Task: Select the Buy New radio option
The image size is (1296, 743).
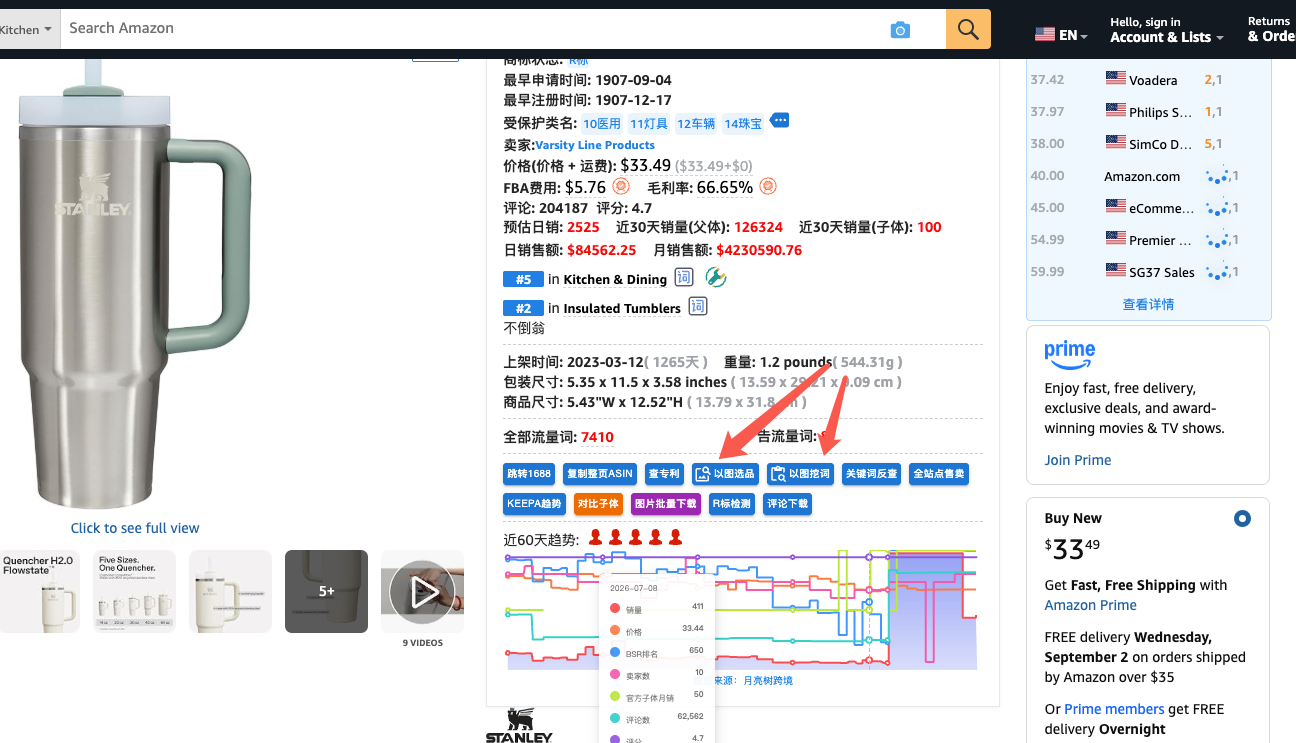Action: [1242, 518]
